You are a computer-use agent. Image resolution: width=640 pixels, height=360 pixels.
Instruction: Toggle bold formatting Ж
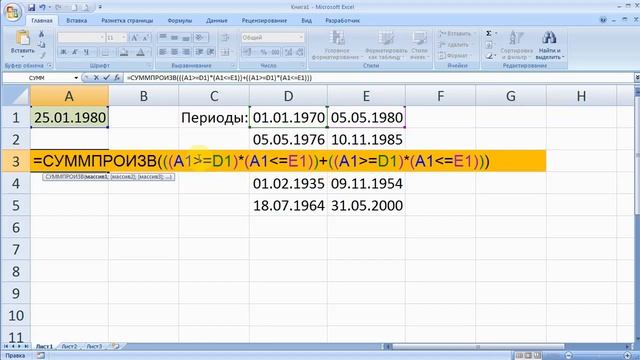[x=63, y=52]
